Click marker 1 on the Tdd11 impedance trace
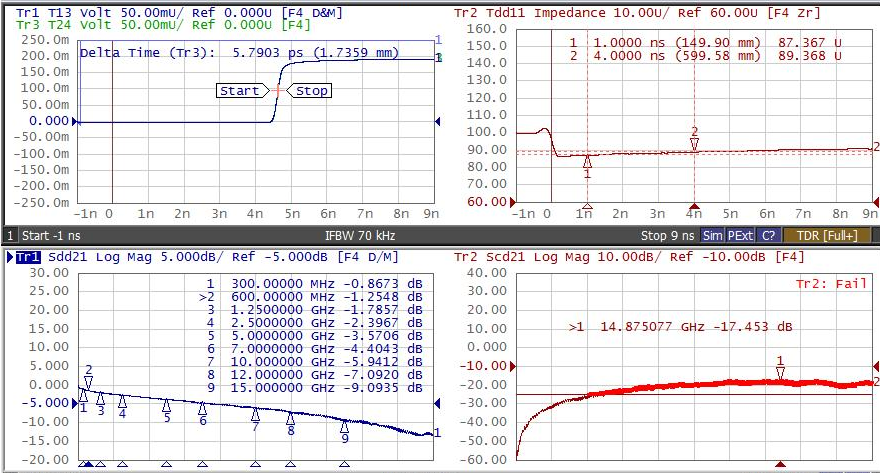Viewport: 880px width, 473px height. point(587,161)
